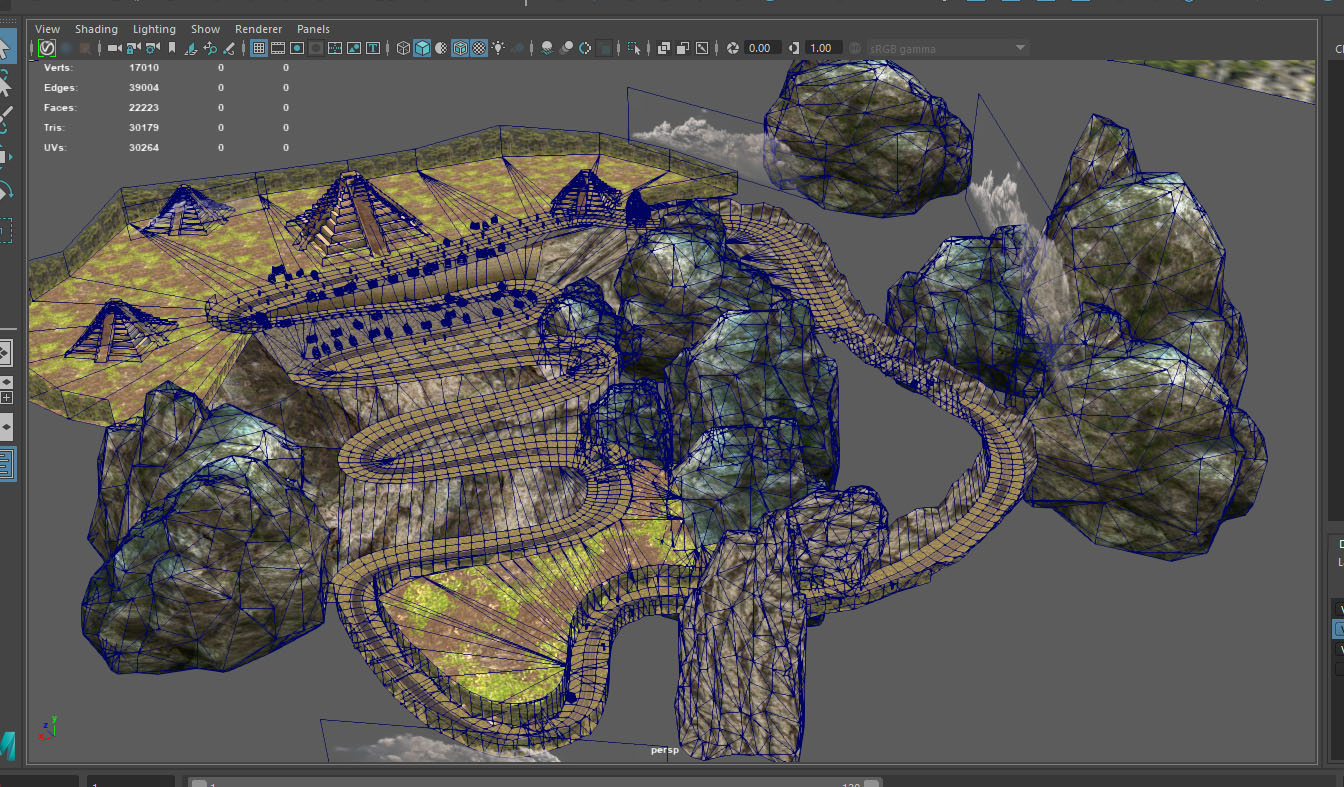
Task: Open the Shading menu
Action: 96,29
